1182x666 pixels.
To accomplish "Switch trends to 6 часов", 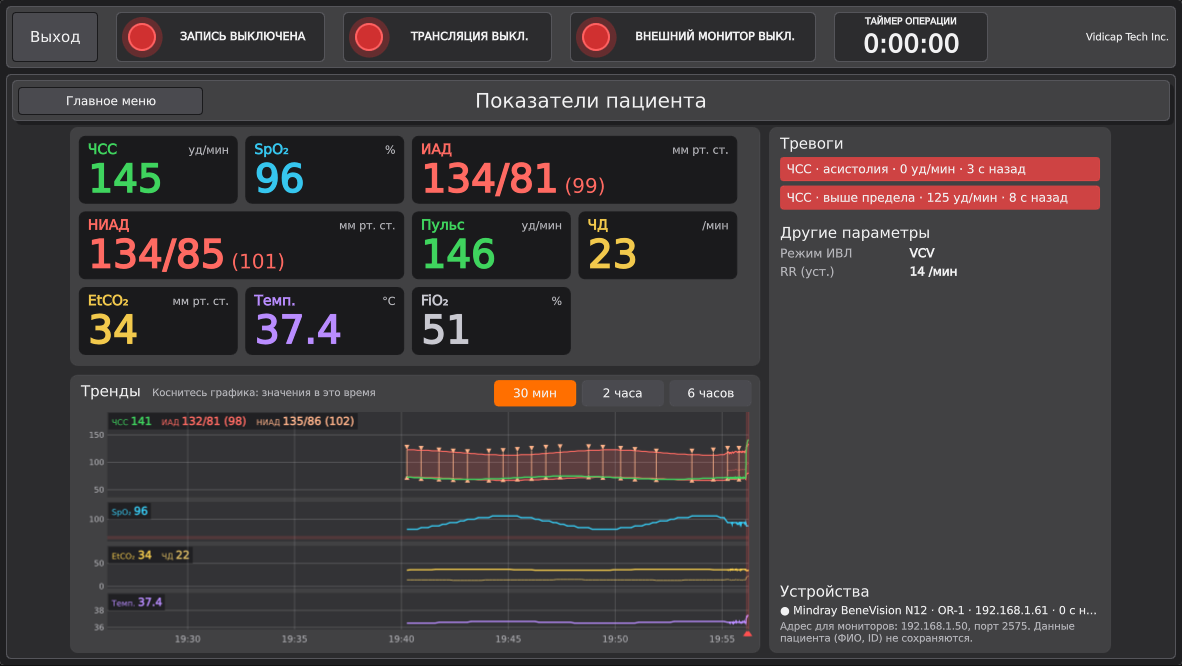I will point(710,393).
